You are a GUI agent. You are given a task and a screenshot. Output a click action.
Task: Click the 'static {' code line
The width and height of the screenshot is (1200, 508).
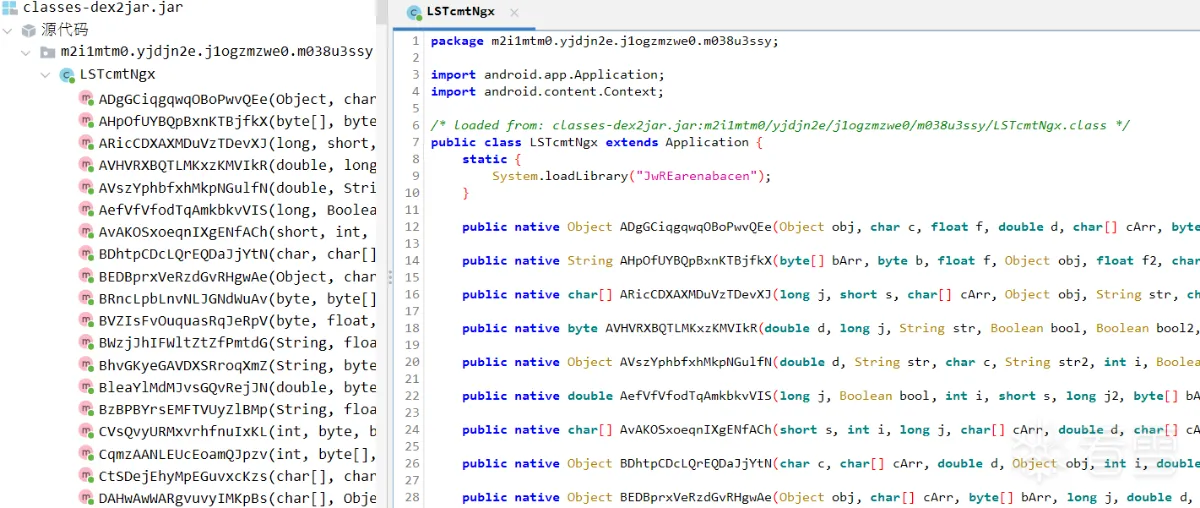[492, 159]
